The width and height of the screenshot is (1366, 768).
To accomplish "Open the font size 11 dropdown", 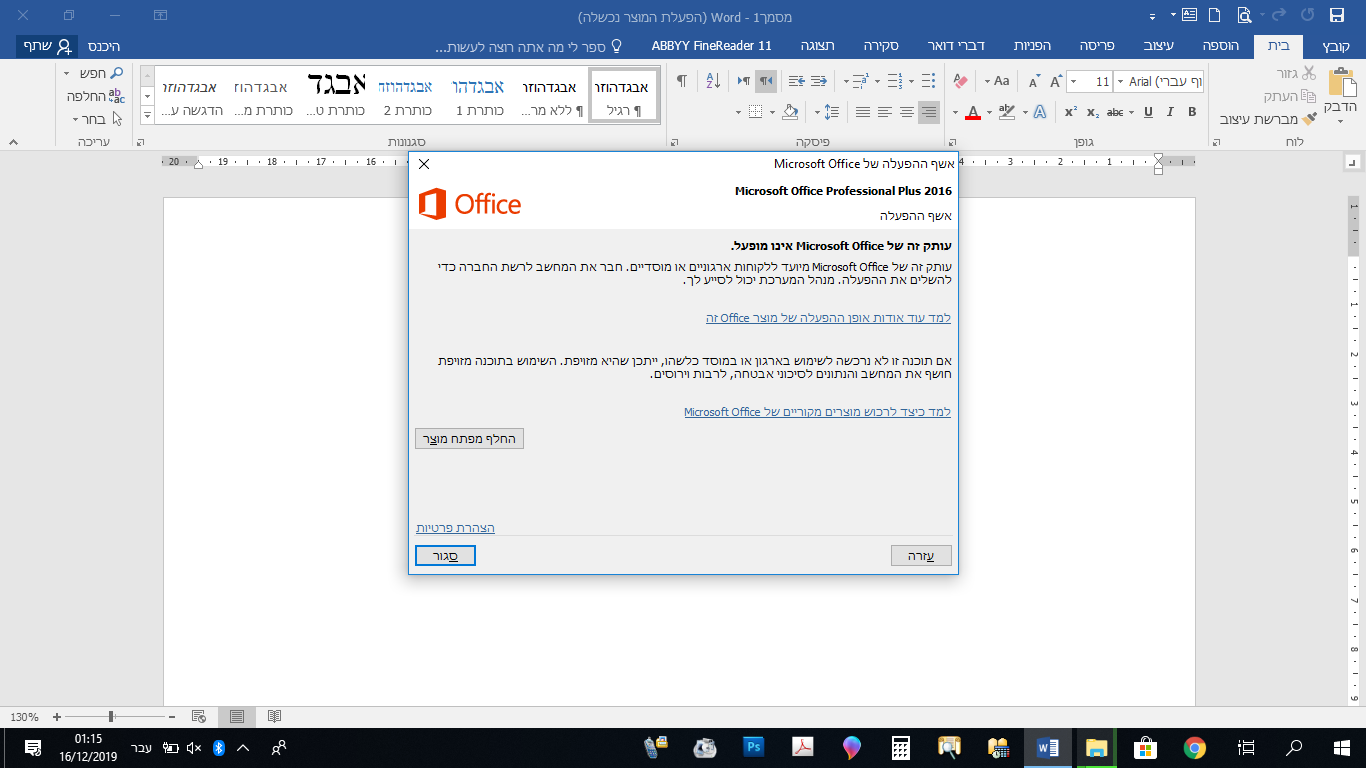I will pos(1072,82).
